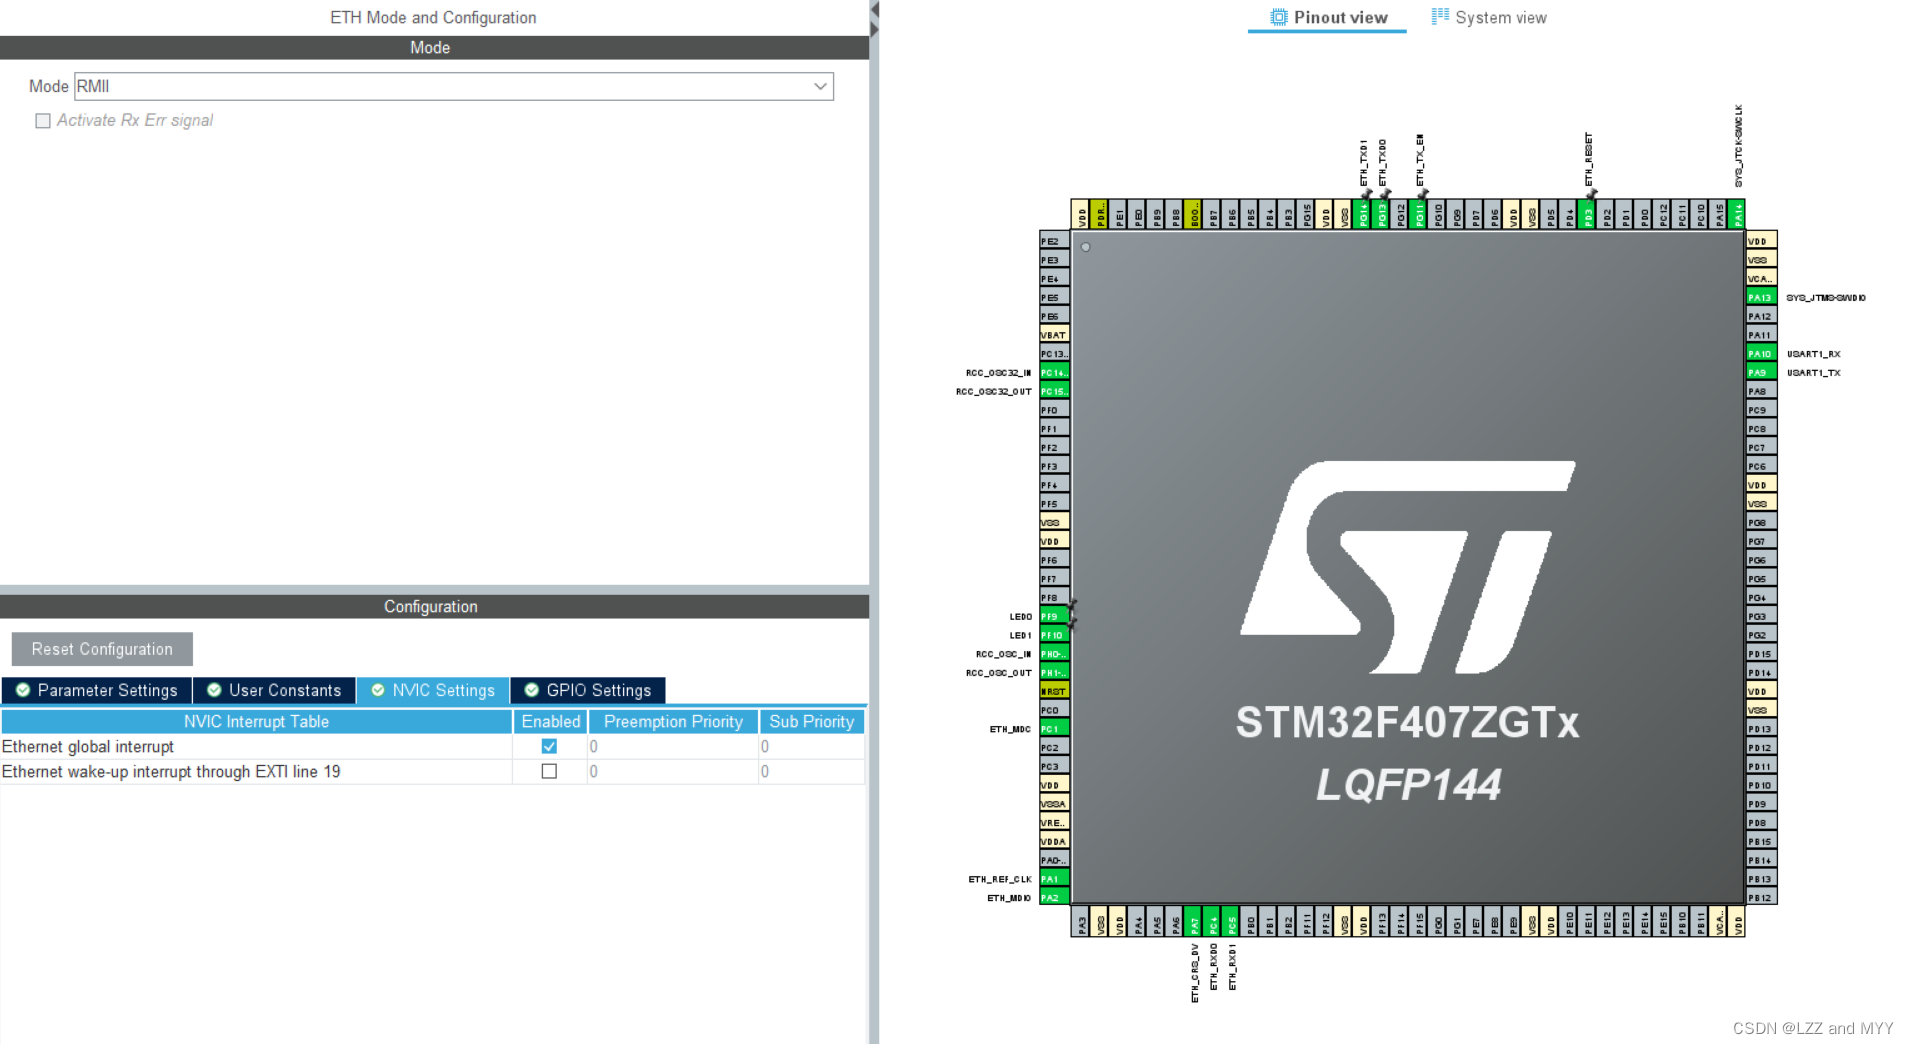Click the BOOT0 pin on the top edge

tap(1193, 215)
